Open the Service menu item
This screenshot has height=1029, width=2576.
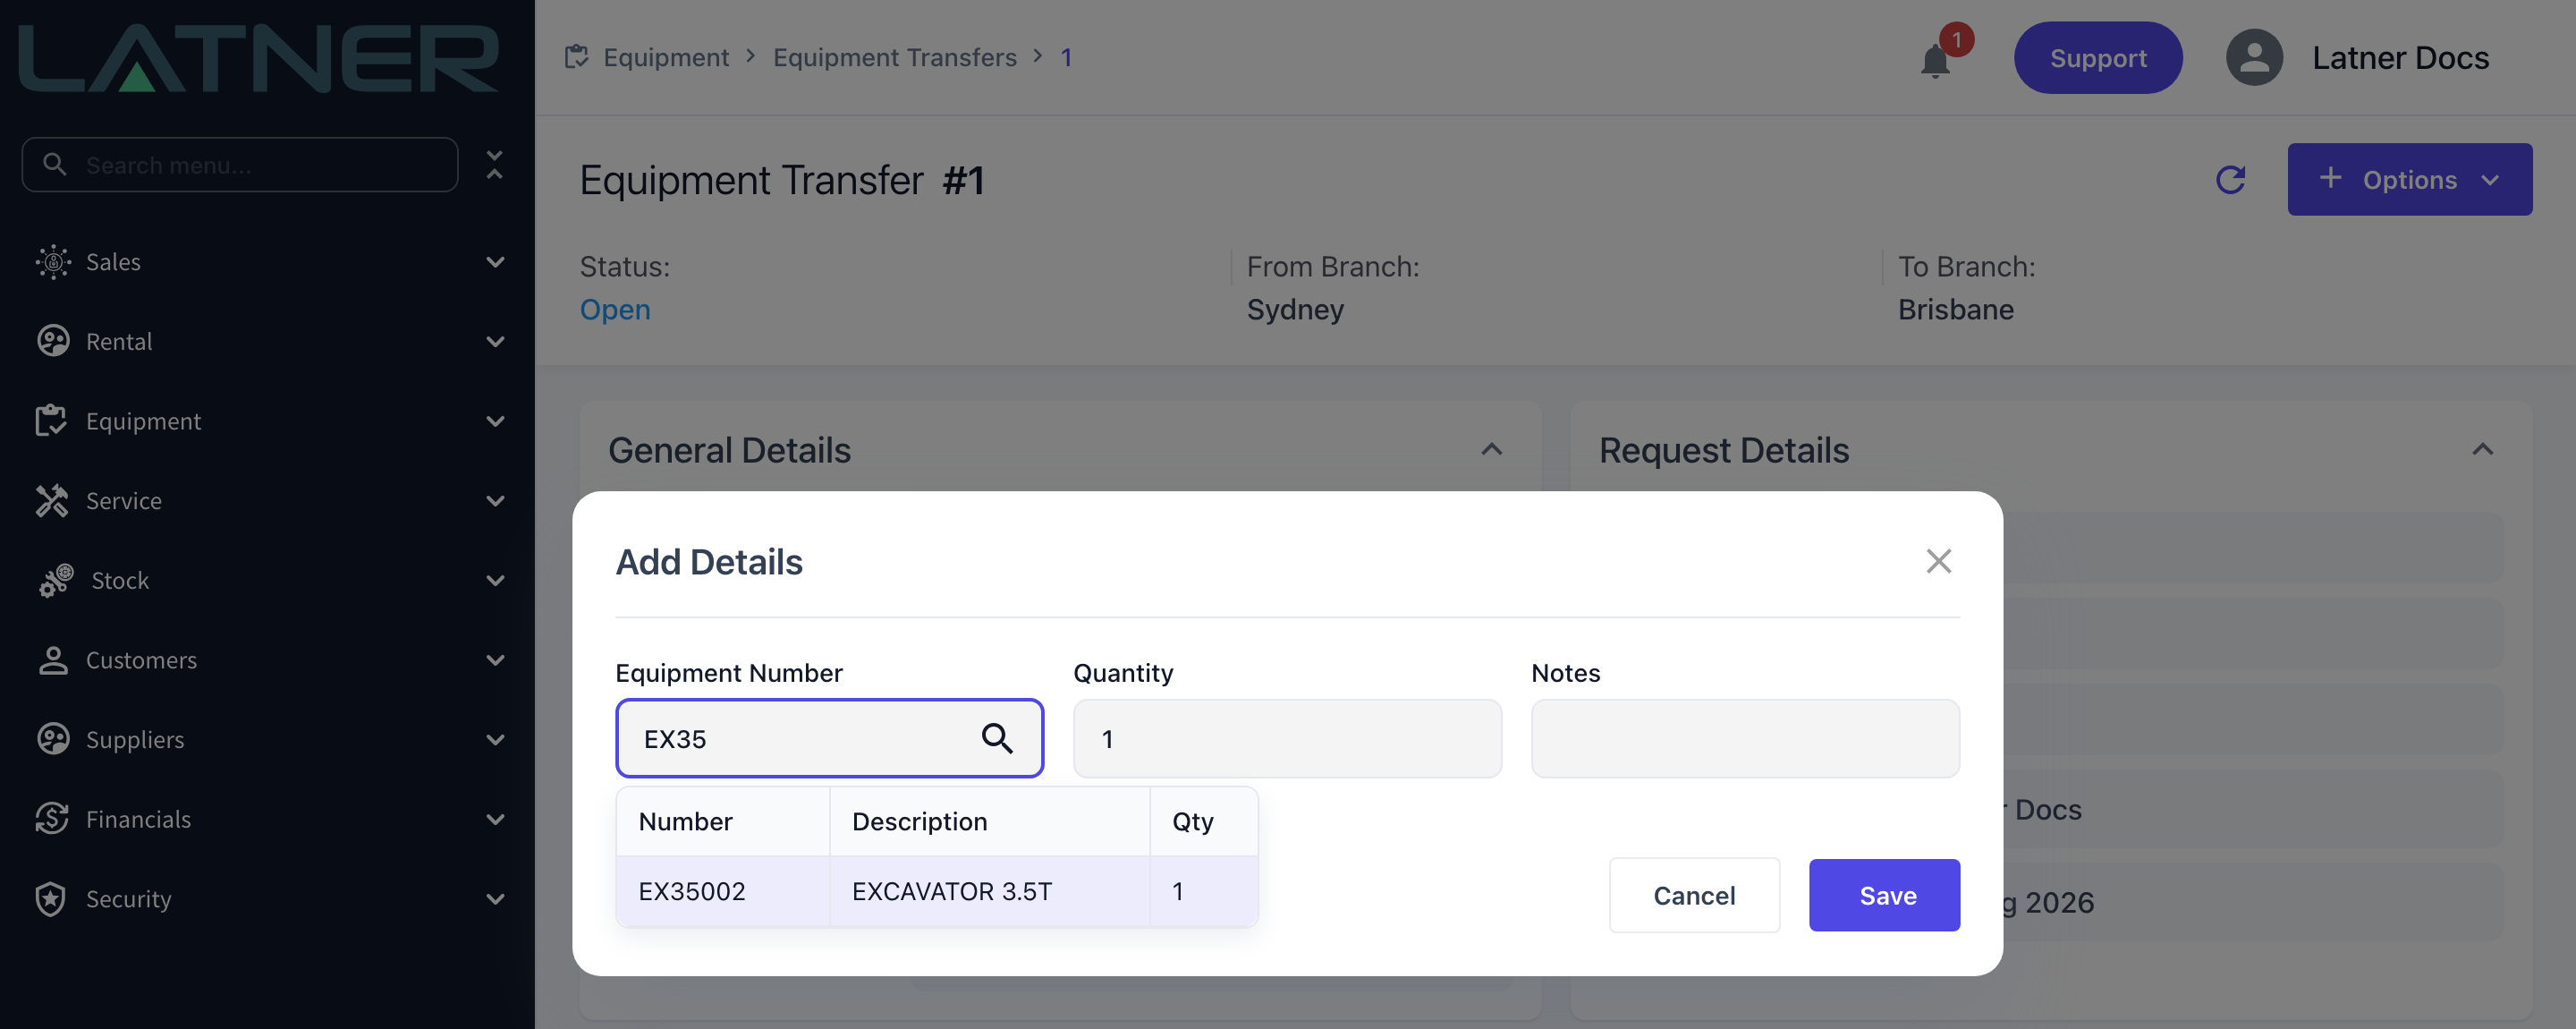pyautogui.click(x=268, y=500)
